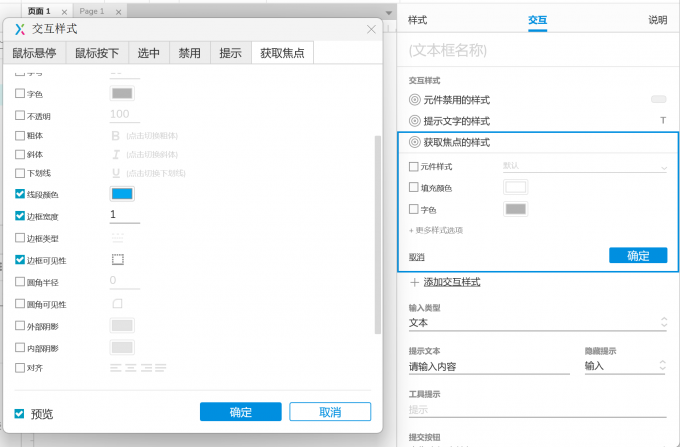Open blue 线段颜色 swatch
The width and height of the screenshot is (680, 447).
click(122, 194)
